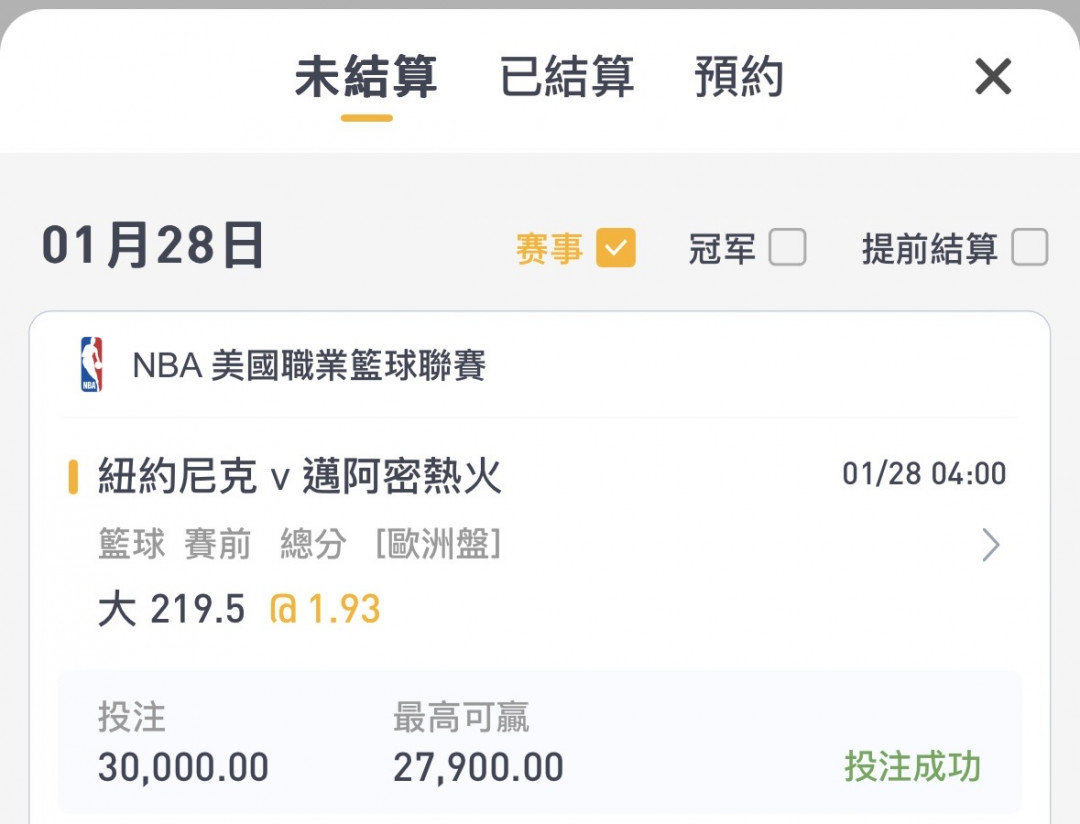This screenshot has width=1080, height=824.
Task: Click the 投注成功 status label
Action: [913, 767]
